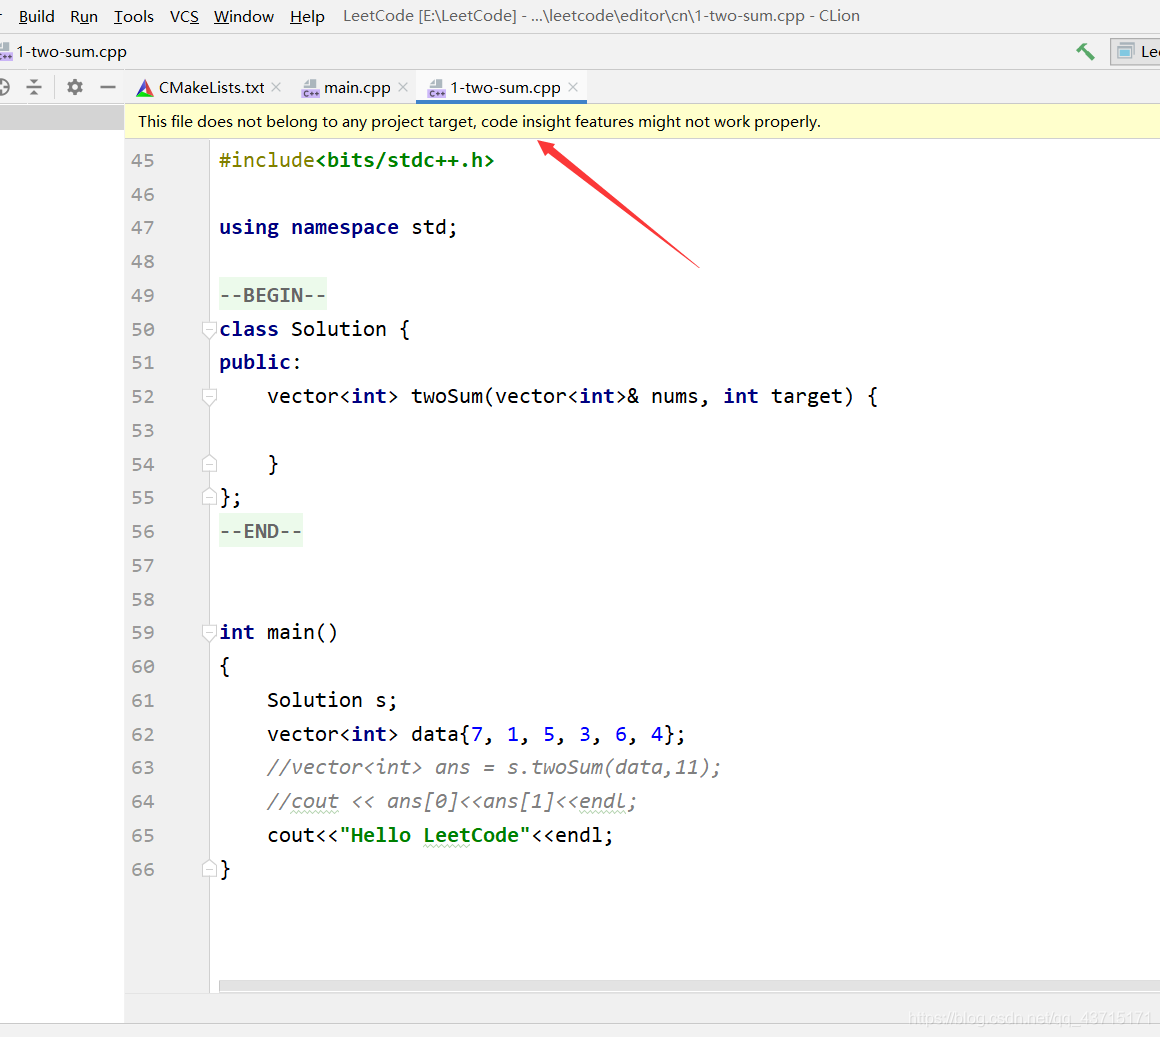Collapse the class Solution code block
The height and width of the screenshot is (1037, 1160).
point(209,329)
